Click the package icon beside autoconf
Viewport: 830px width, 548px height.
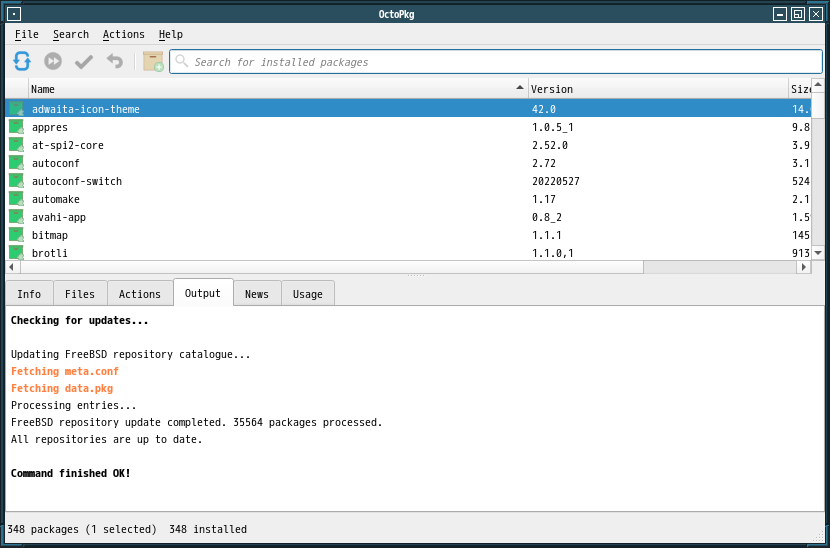[16, 163]
